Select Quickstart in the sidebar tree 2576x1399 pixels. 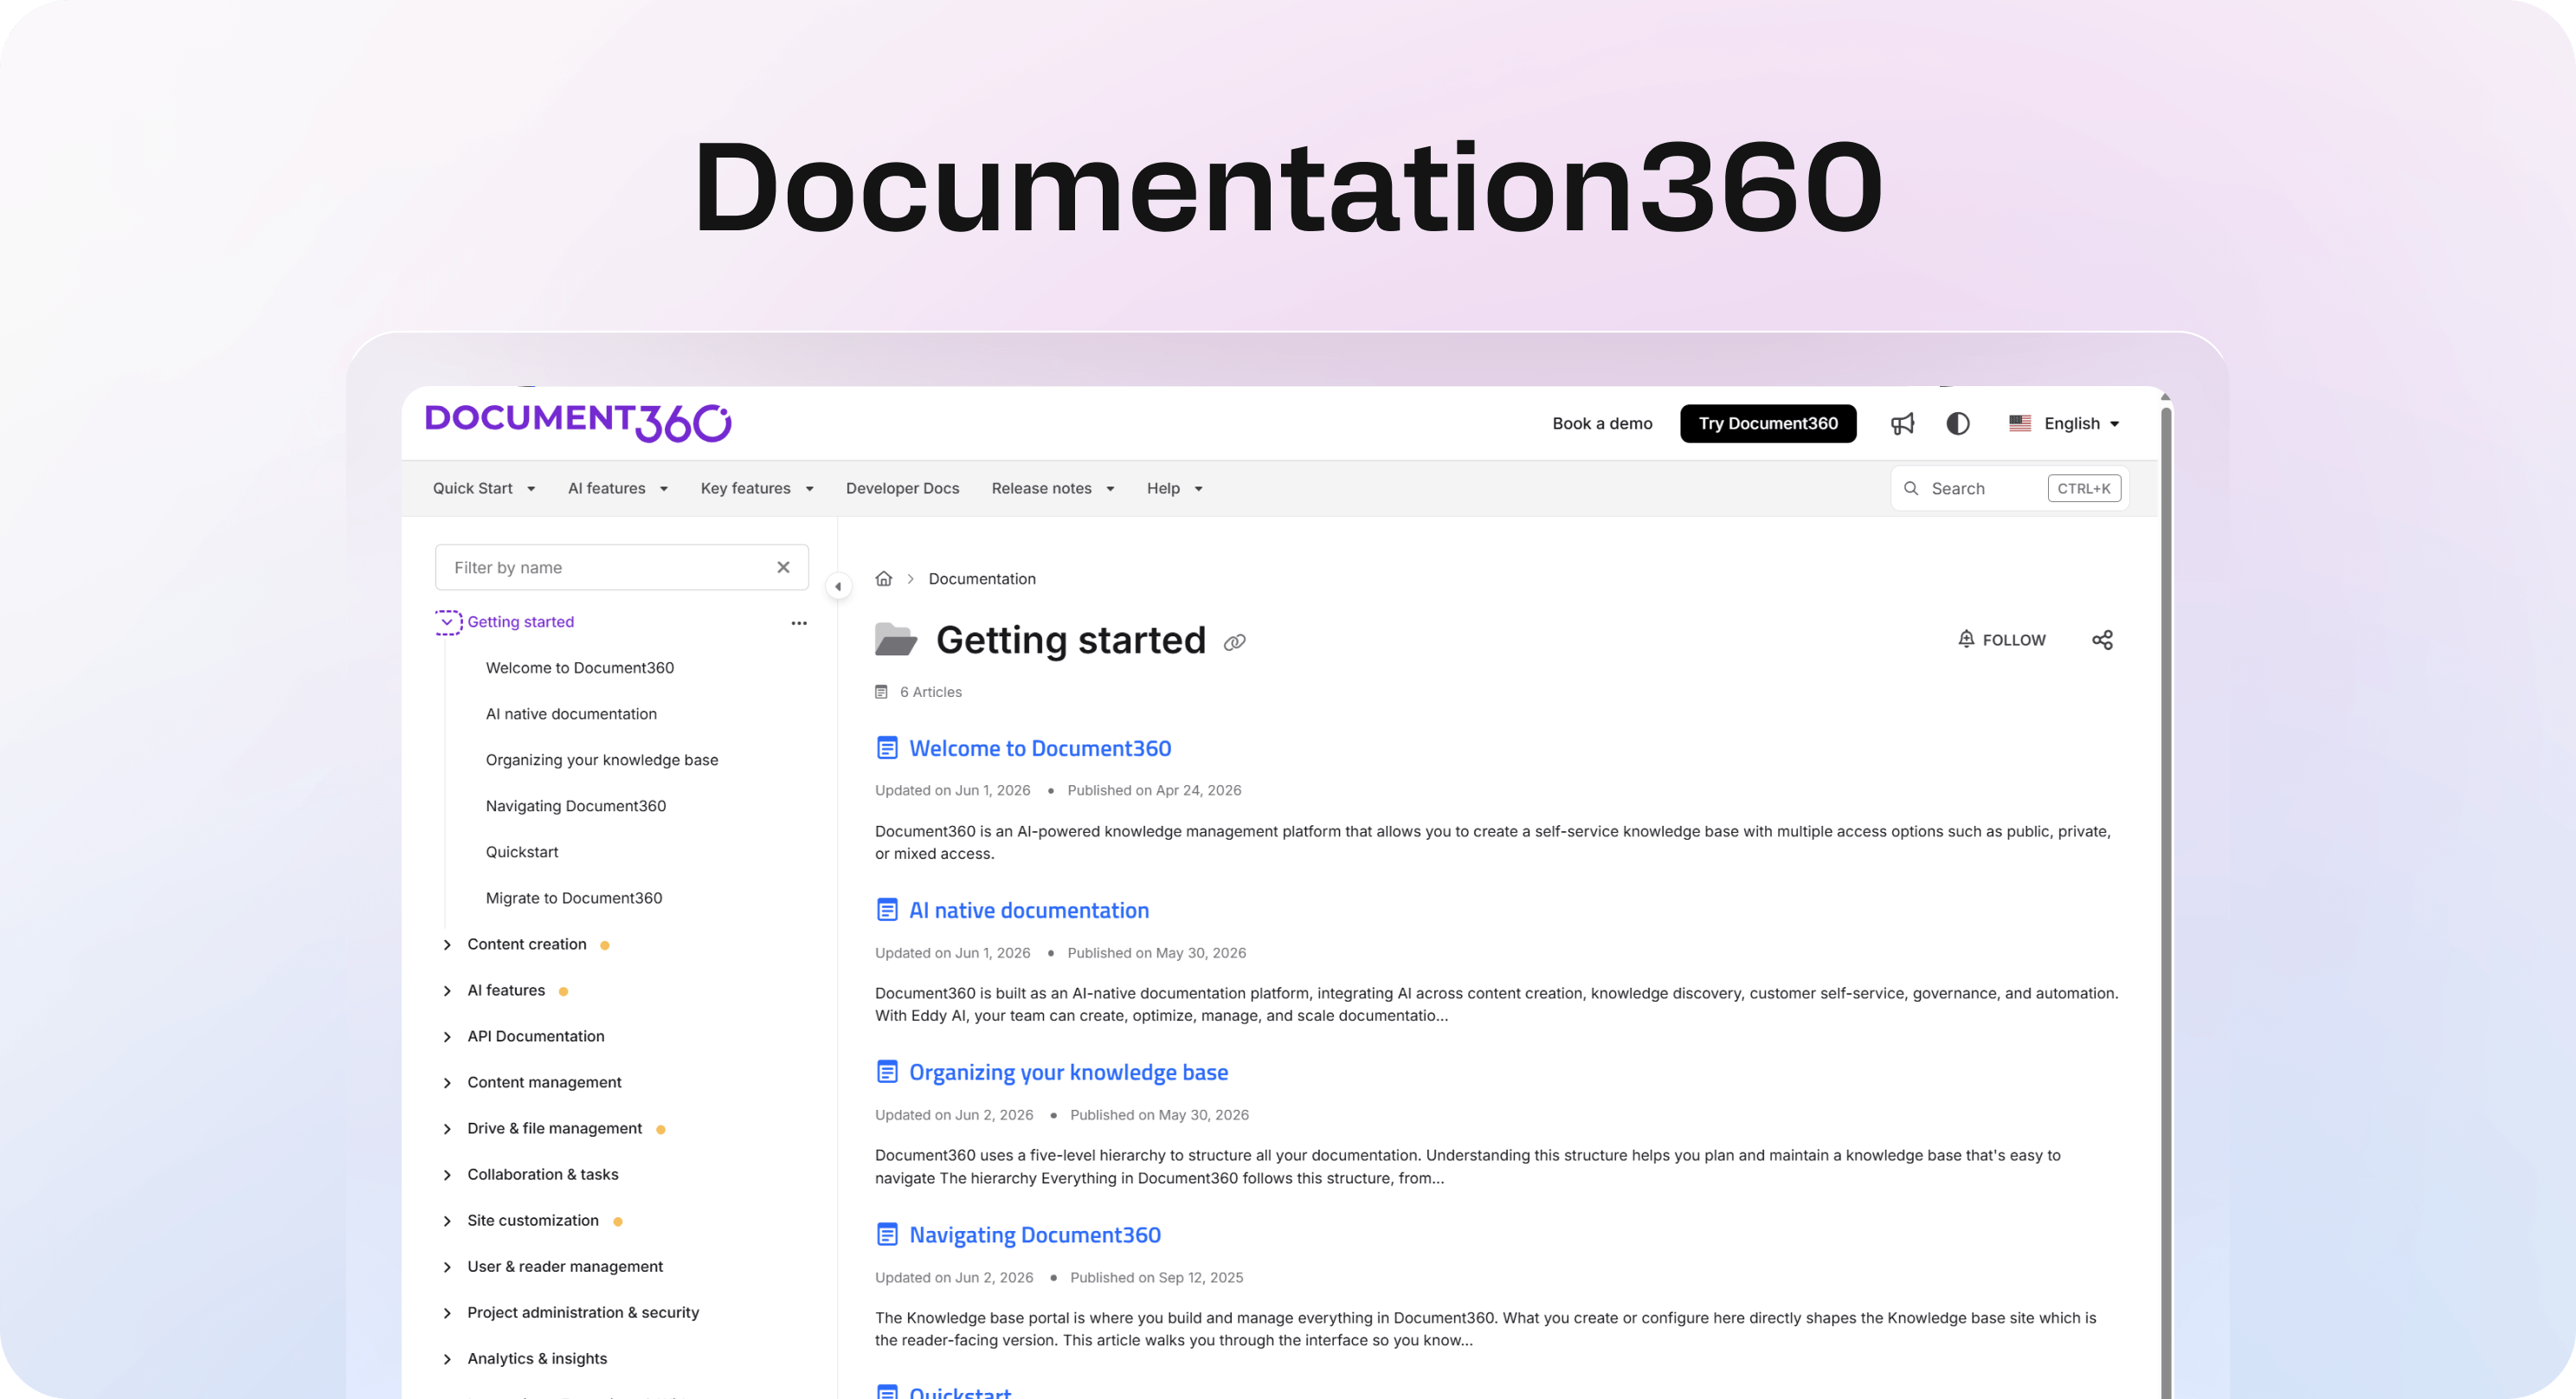tap(521, 851)
